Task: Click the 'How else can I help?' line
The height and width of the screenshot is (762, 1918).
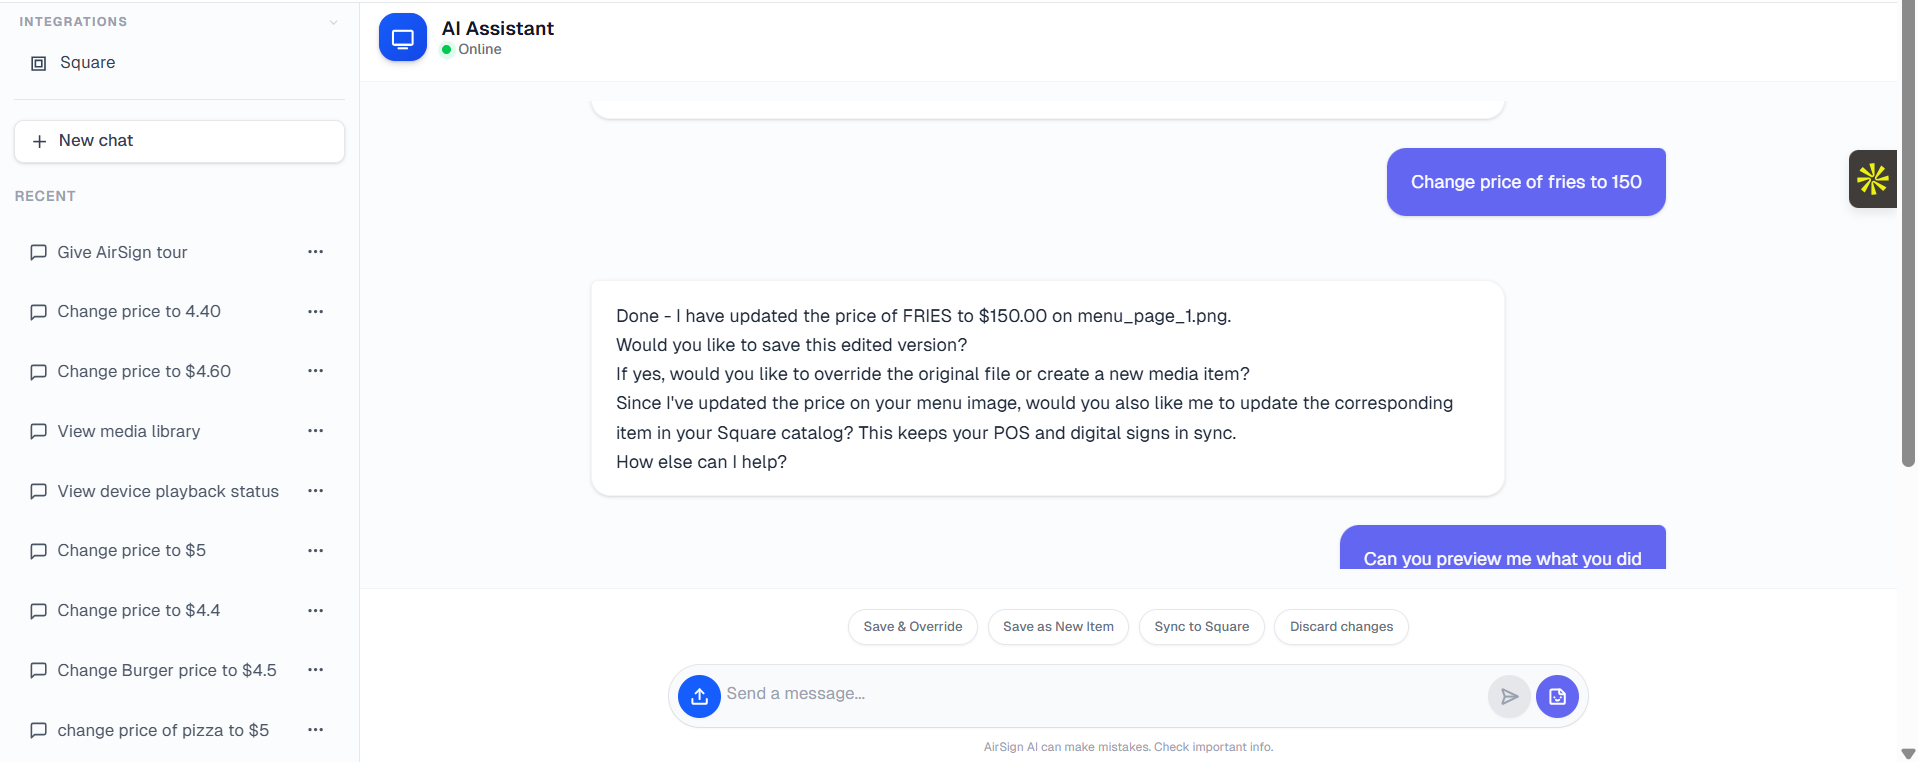Action: pyautogui.click(x=702, y=462)
